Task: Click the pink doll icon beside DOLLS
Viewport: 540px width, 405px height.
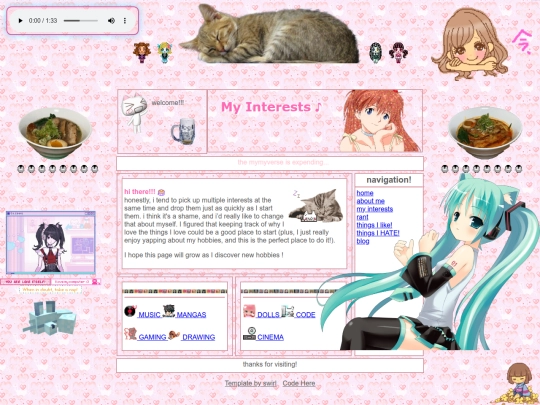Action: tap(249, 311)
